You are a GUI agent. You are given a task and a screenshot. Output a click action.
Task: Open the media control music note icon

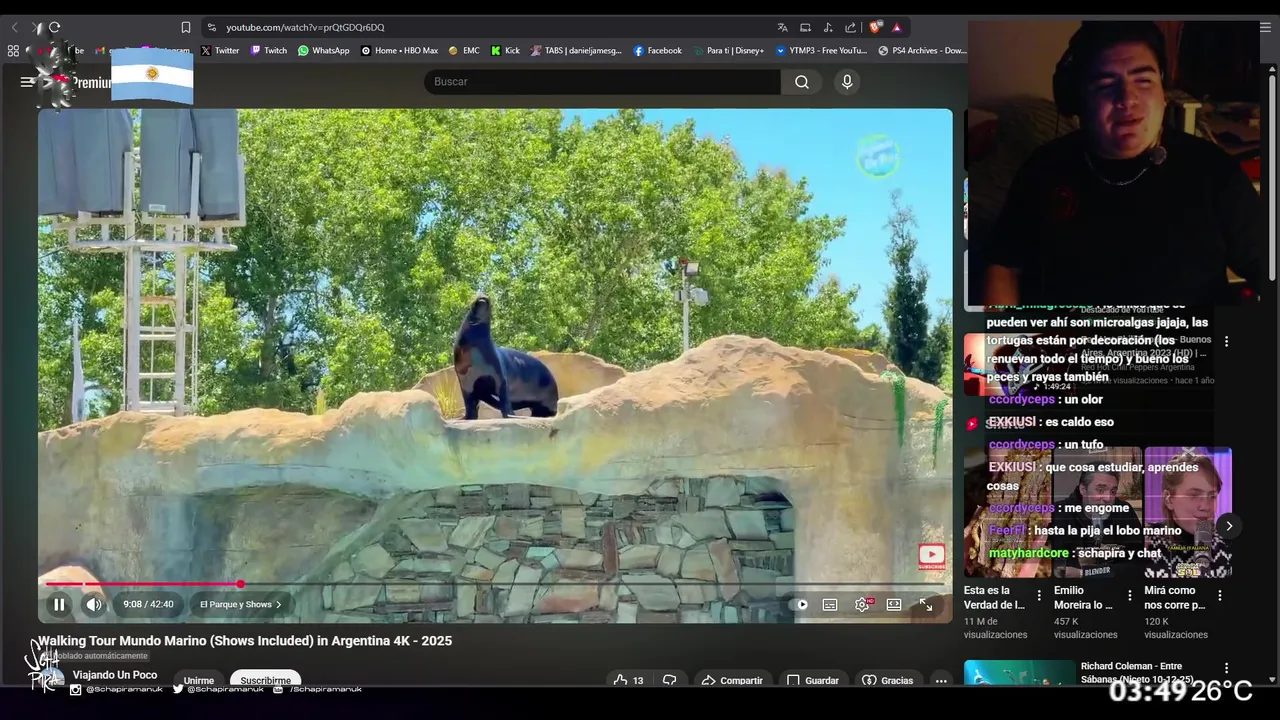tap(828, 27)
